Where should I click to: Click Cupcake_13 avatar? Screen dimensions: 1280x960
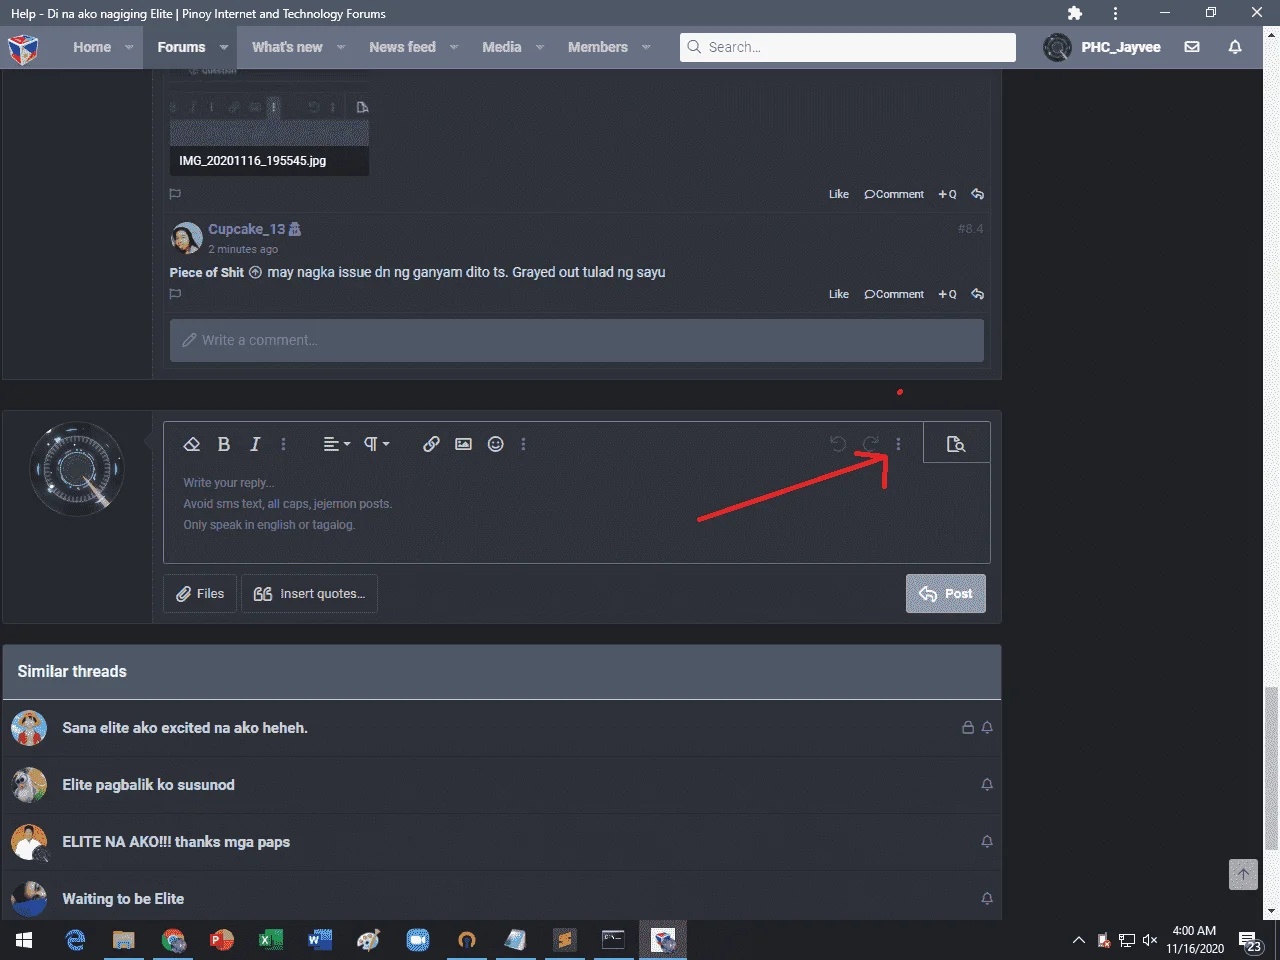pos(186,238)
